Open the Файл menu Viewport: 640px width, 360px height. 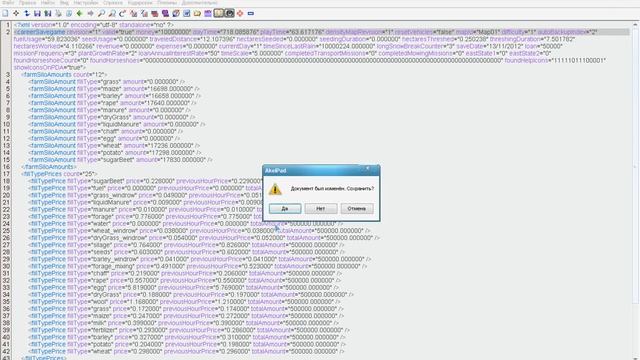[8, 3]
